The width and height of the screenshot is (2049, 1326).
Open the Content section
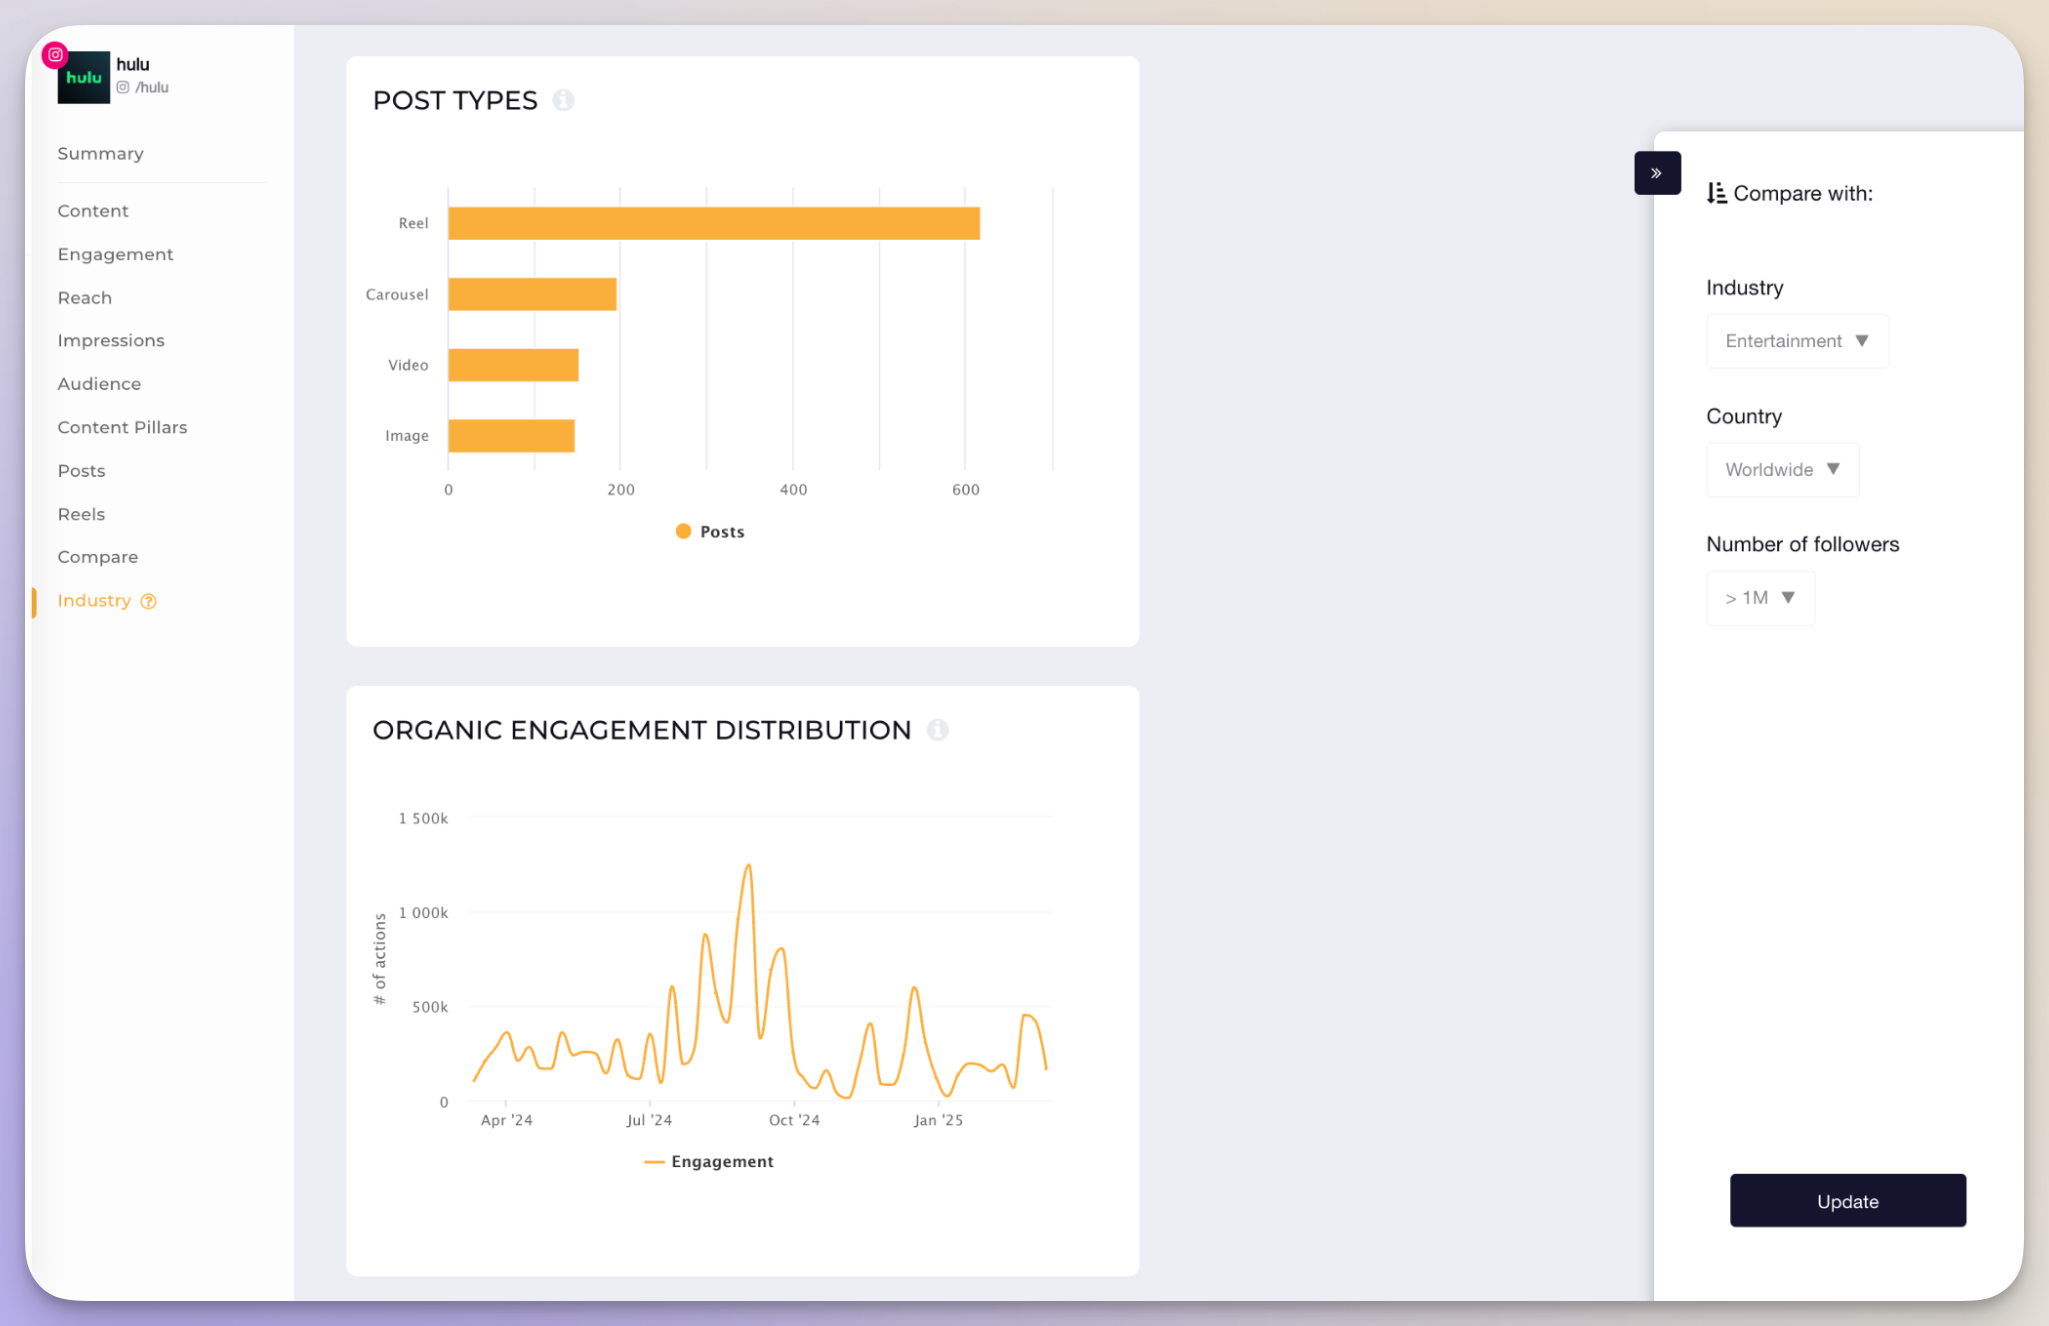(93, 211)
